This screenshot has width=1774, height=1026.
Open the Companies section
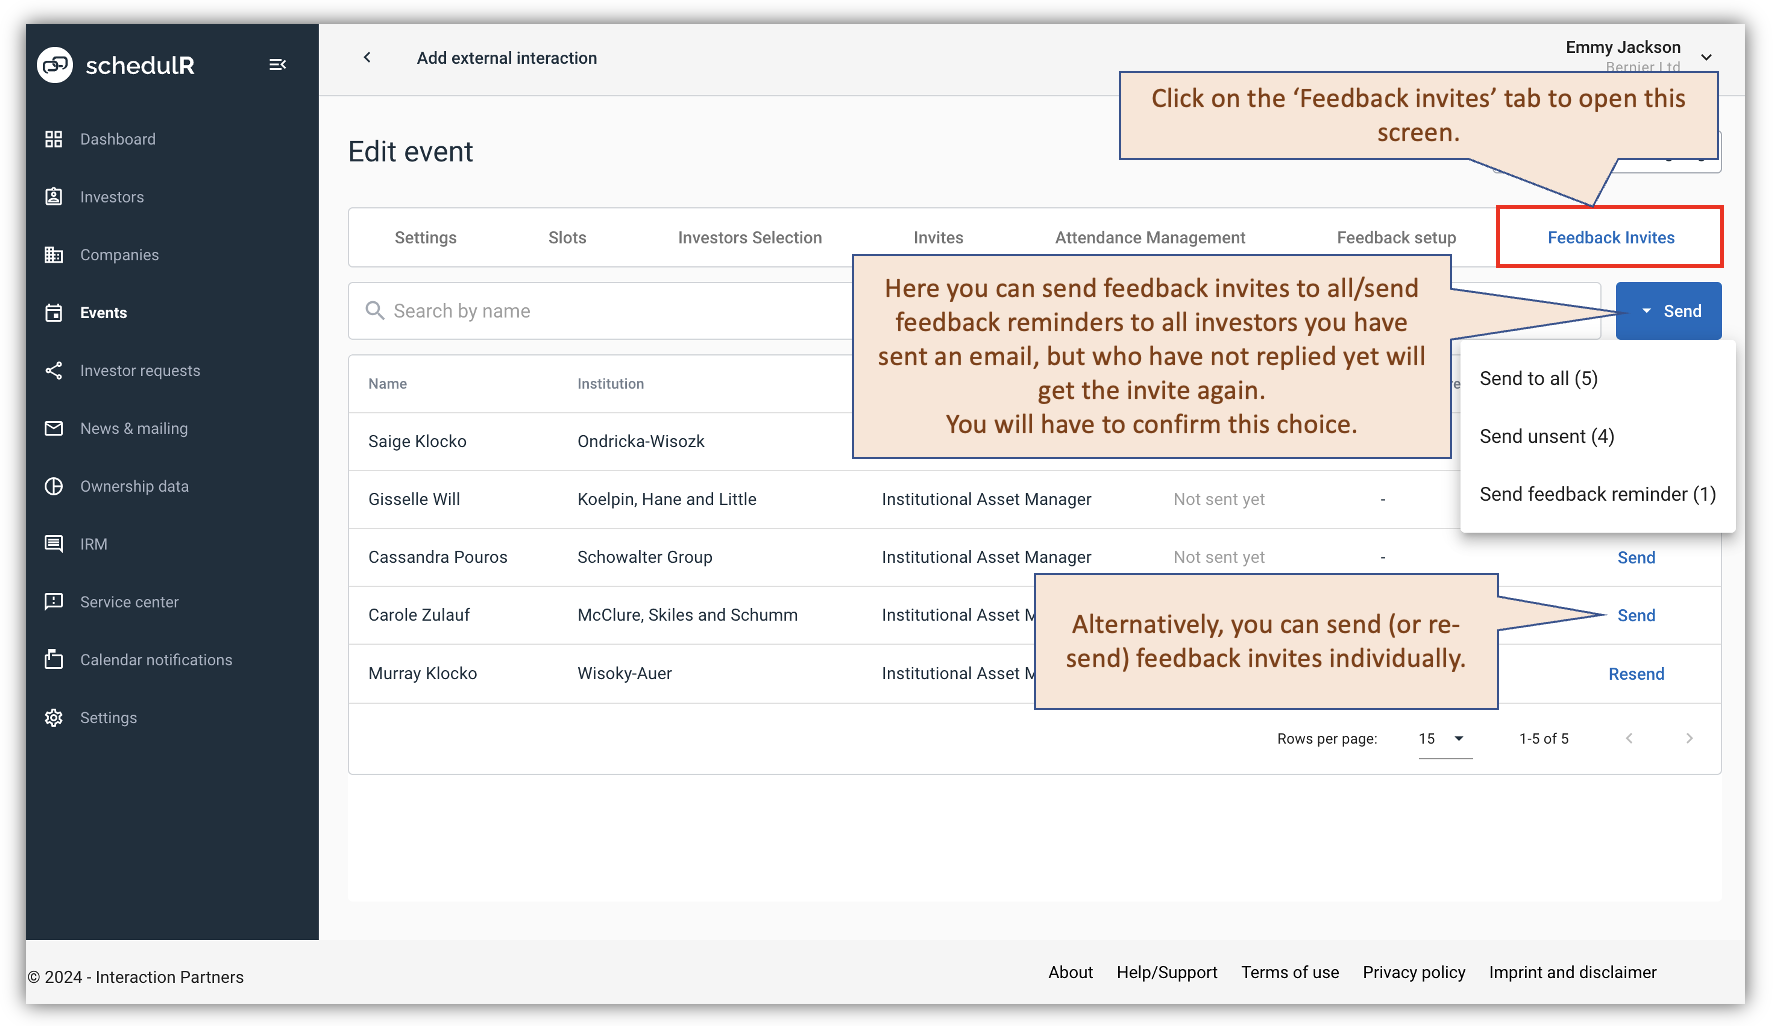[119, 255]
